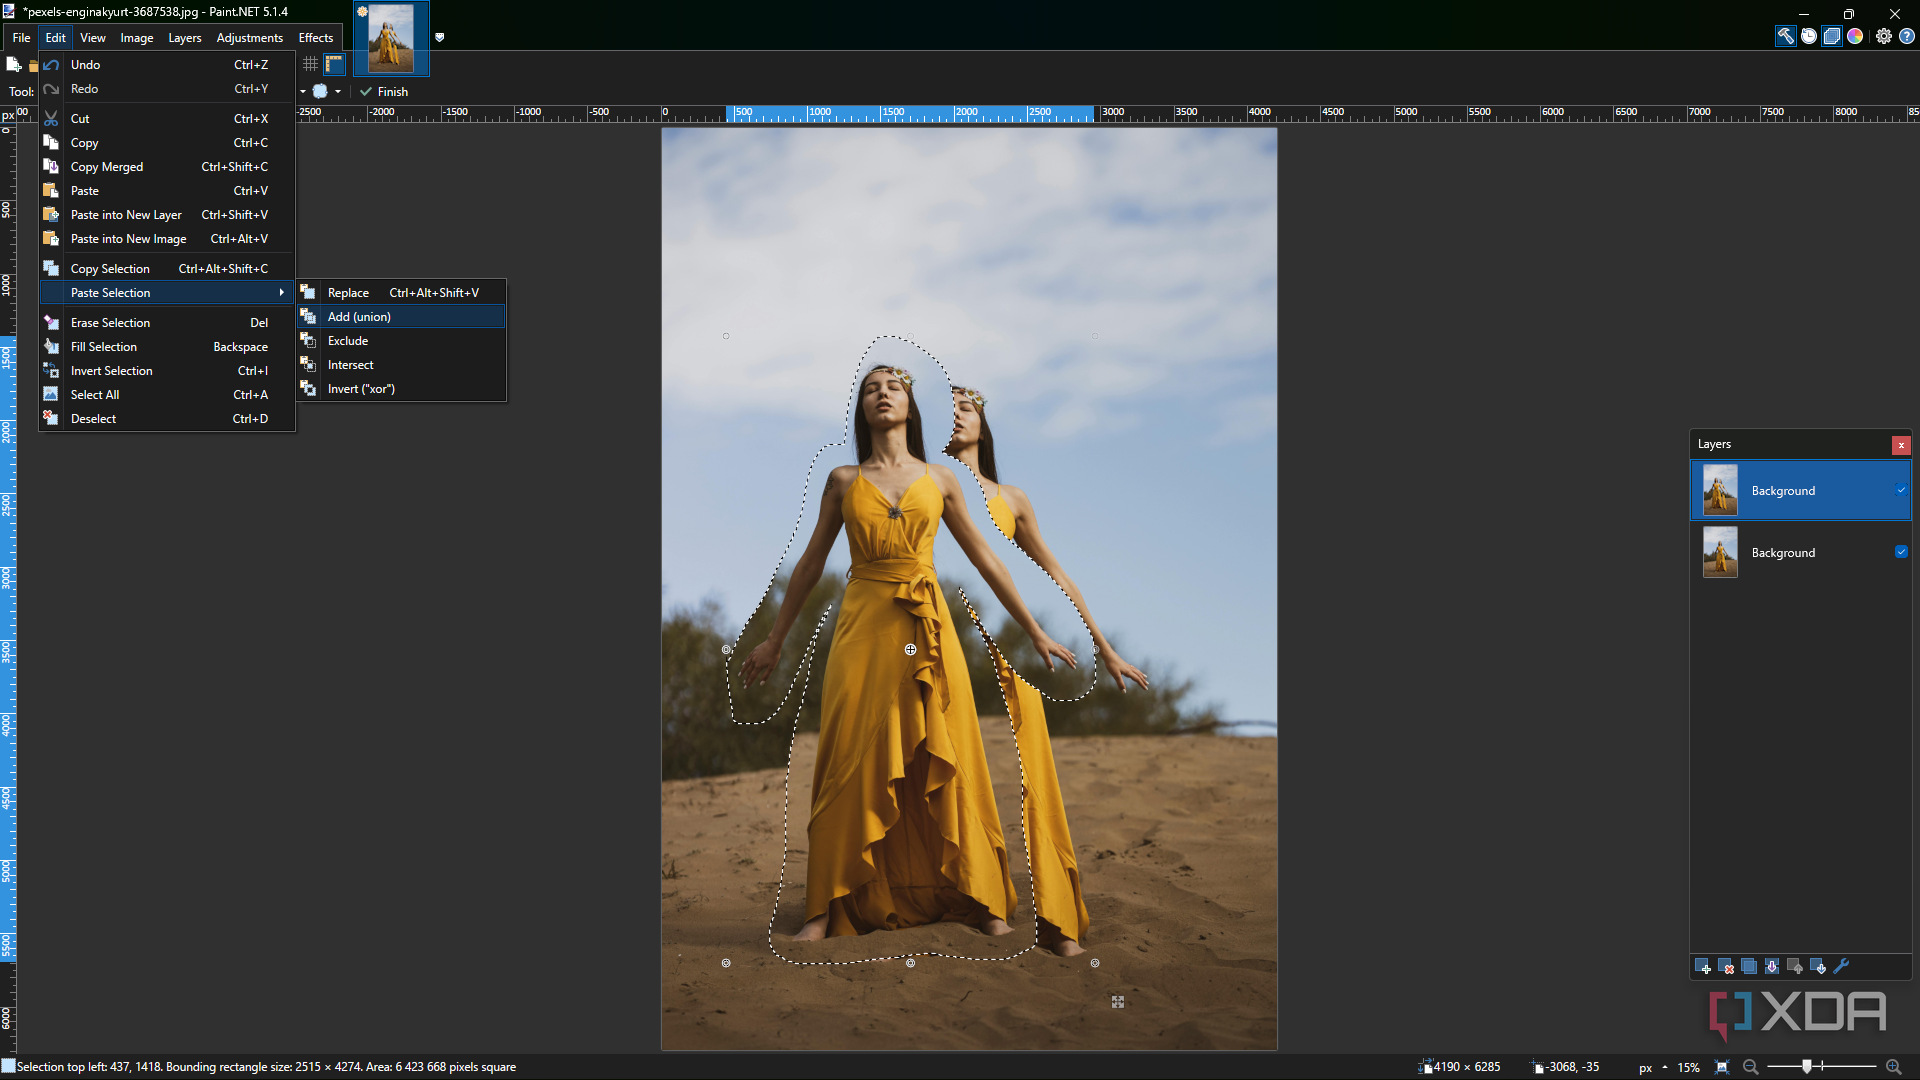Choose Erase Selection menu item
Screen dimensions: 1920x1080
pyautogui.click(x=167, y=323)
